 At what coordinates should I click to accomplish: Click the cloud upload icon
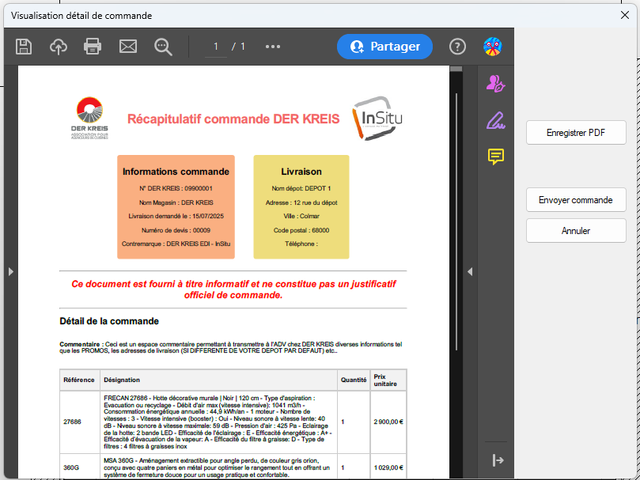point(58,46)
